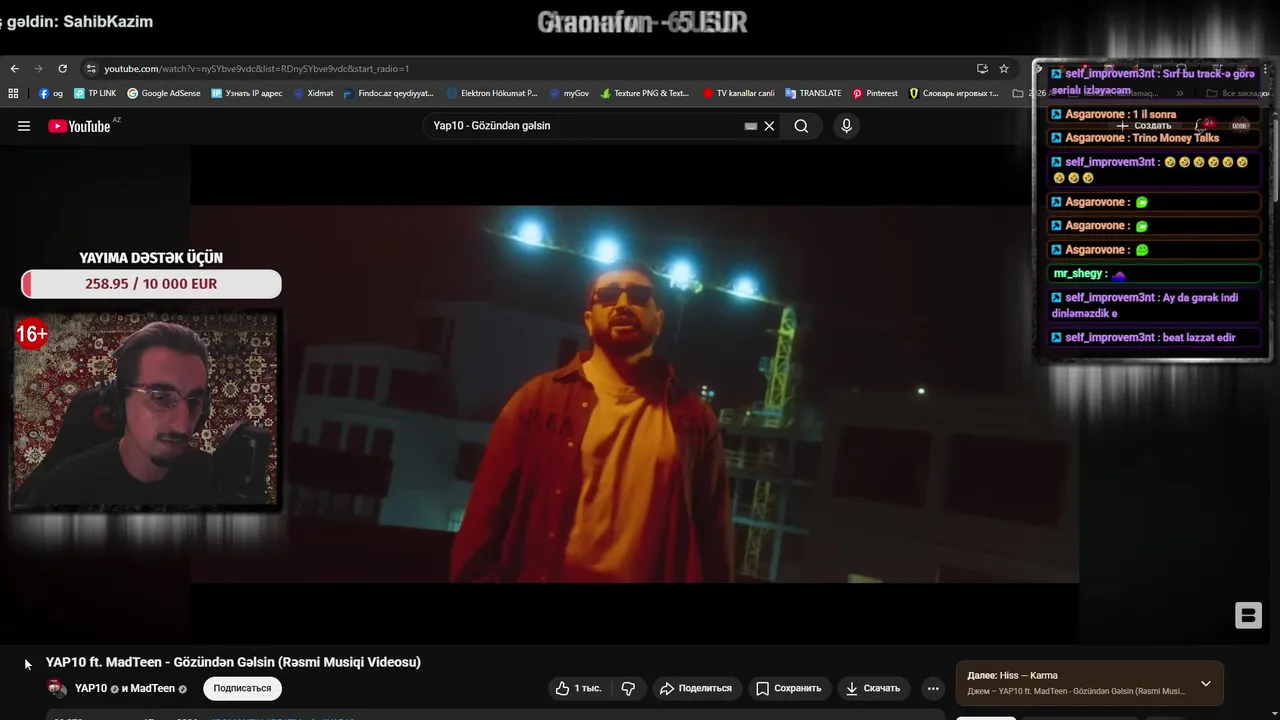
Task: Click the Создать create button behind chat
Action: pyautogui.click(x=1146, y=126)
